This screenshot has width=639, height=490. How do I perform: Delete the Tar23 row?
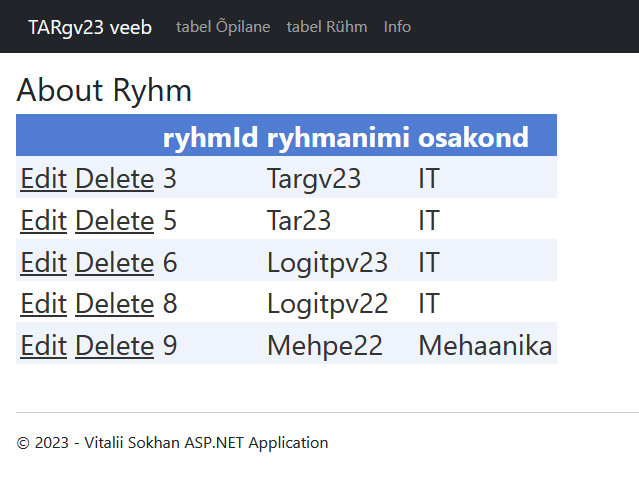[115, 221]
